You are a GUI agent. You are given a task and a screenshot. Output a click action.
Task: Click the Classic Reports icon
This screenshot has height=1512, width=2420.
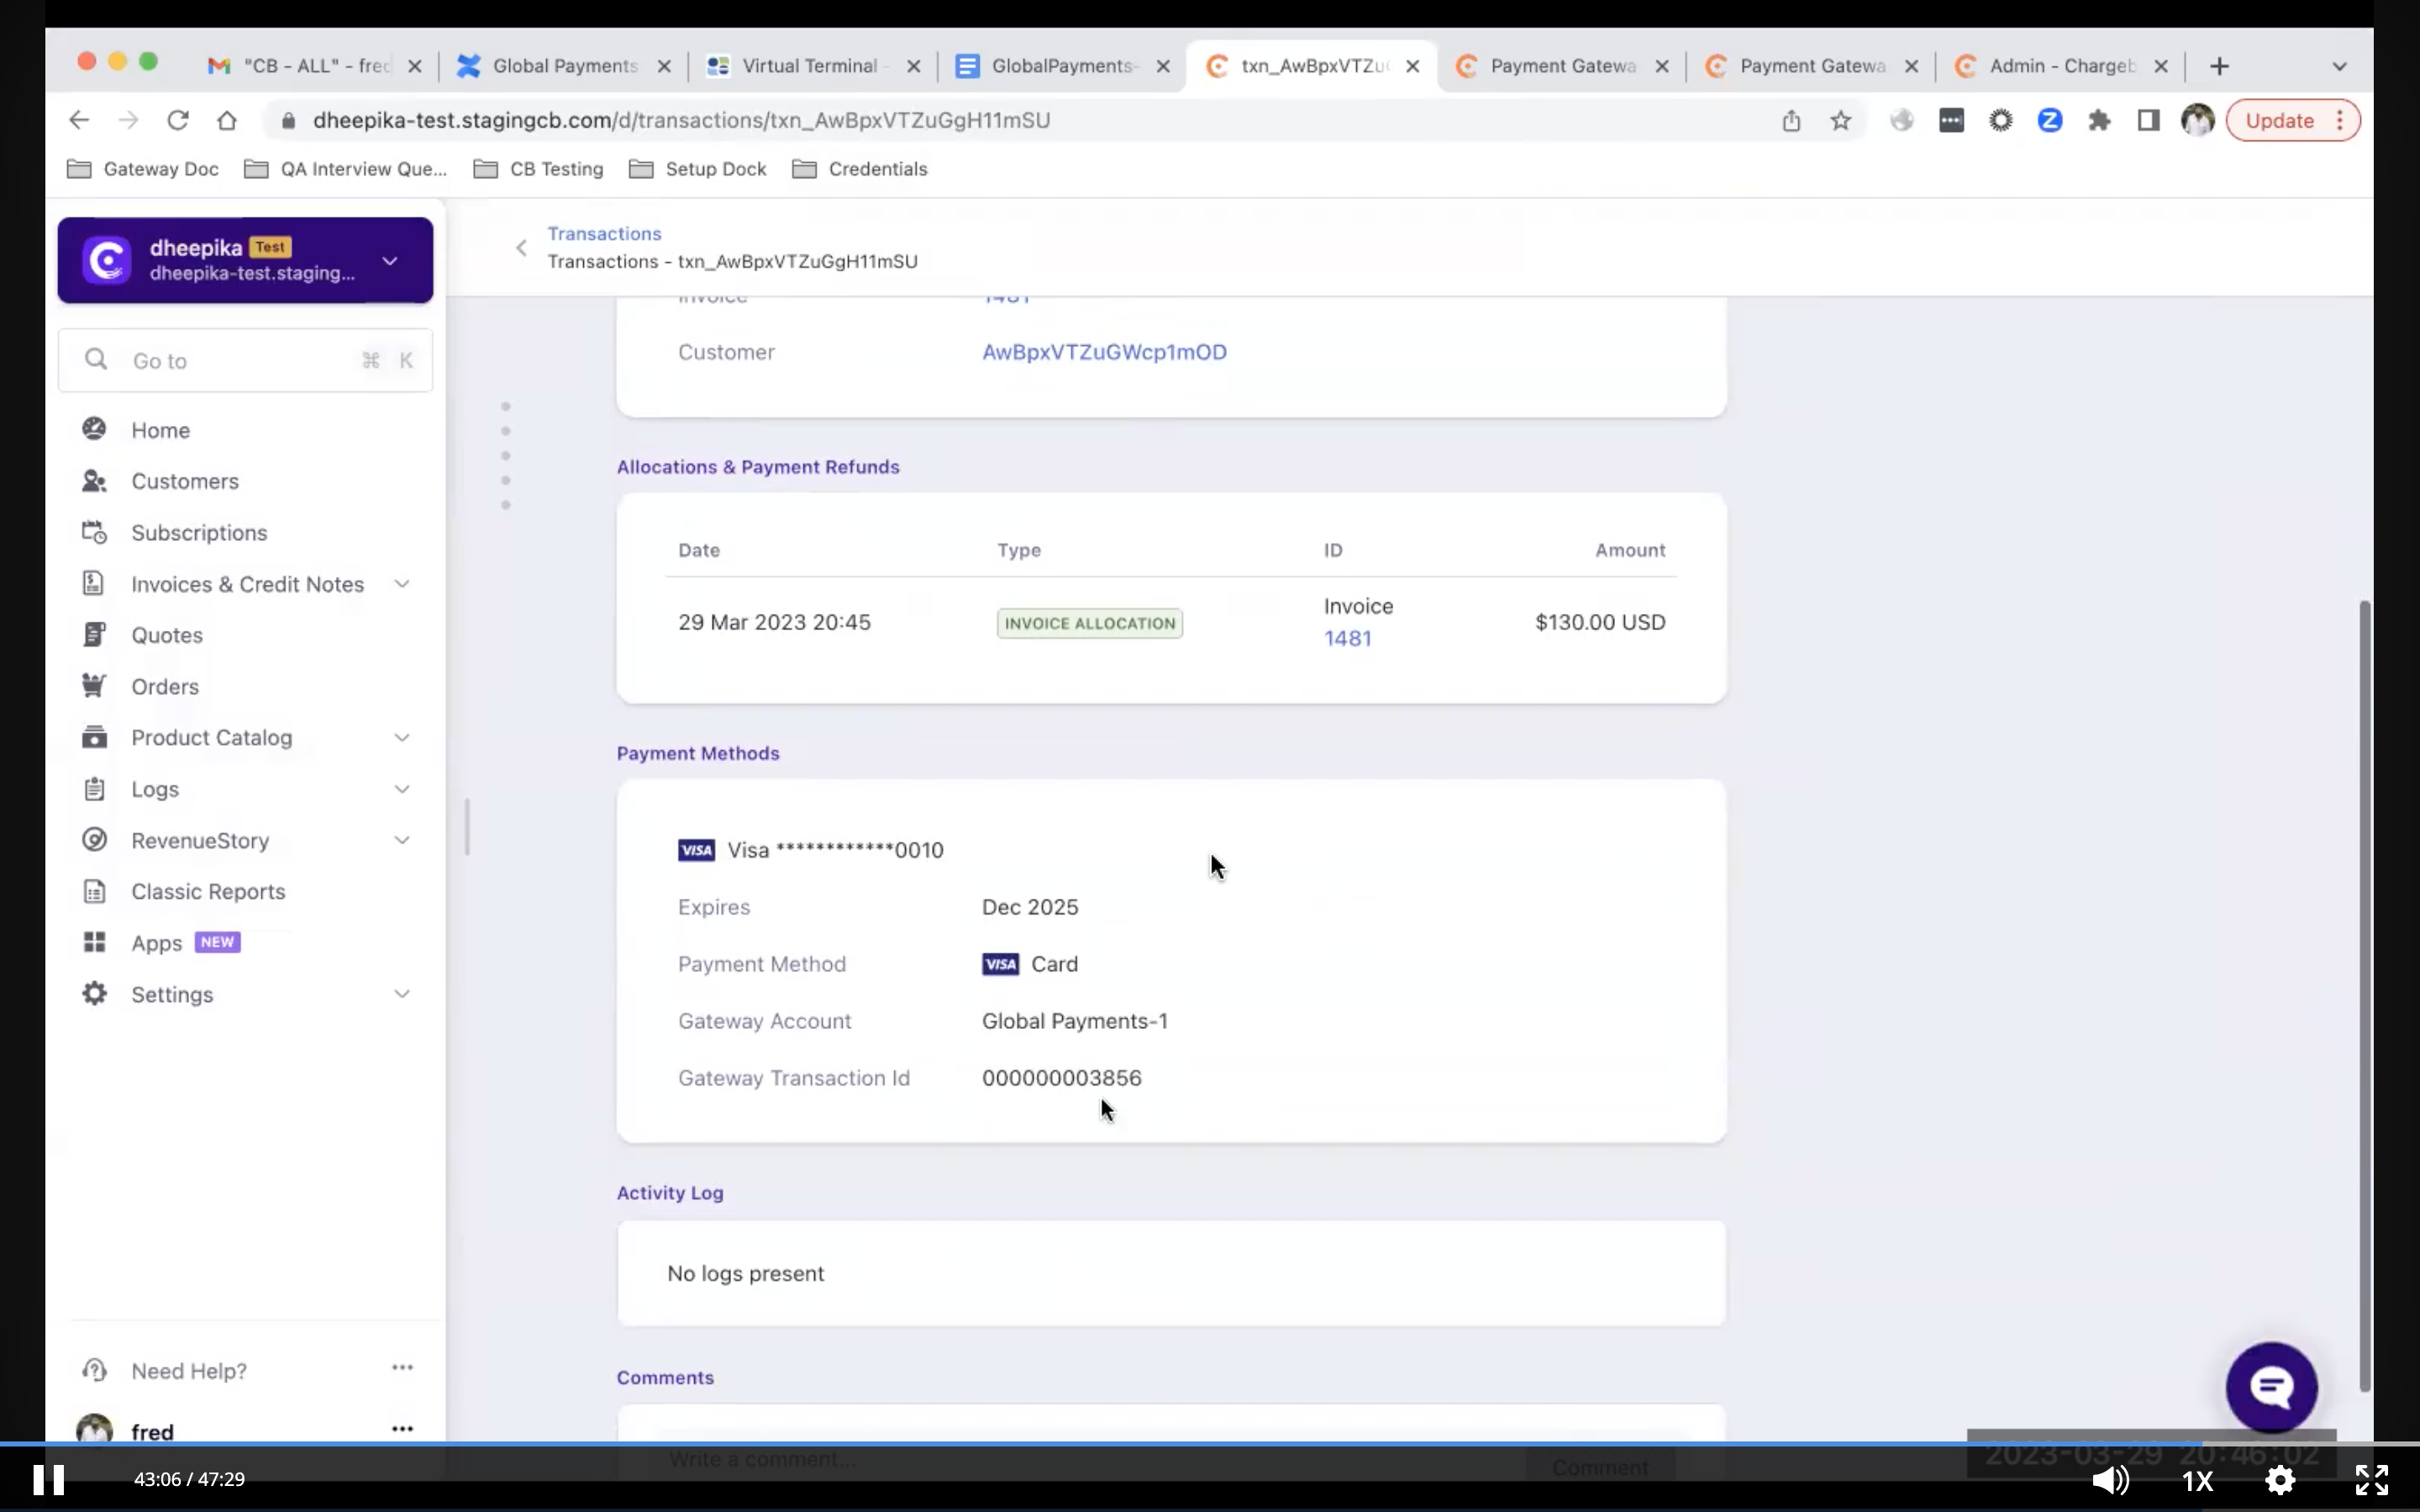coord(94,891)
